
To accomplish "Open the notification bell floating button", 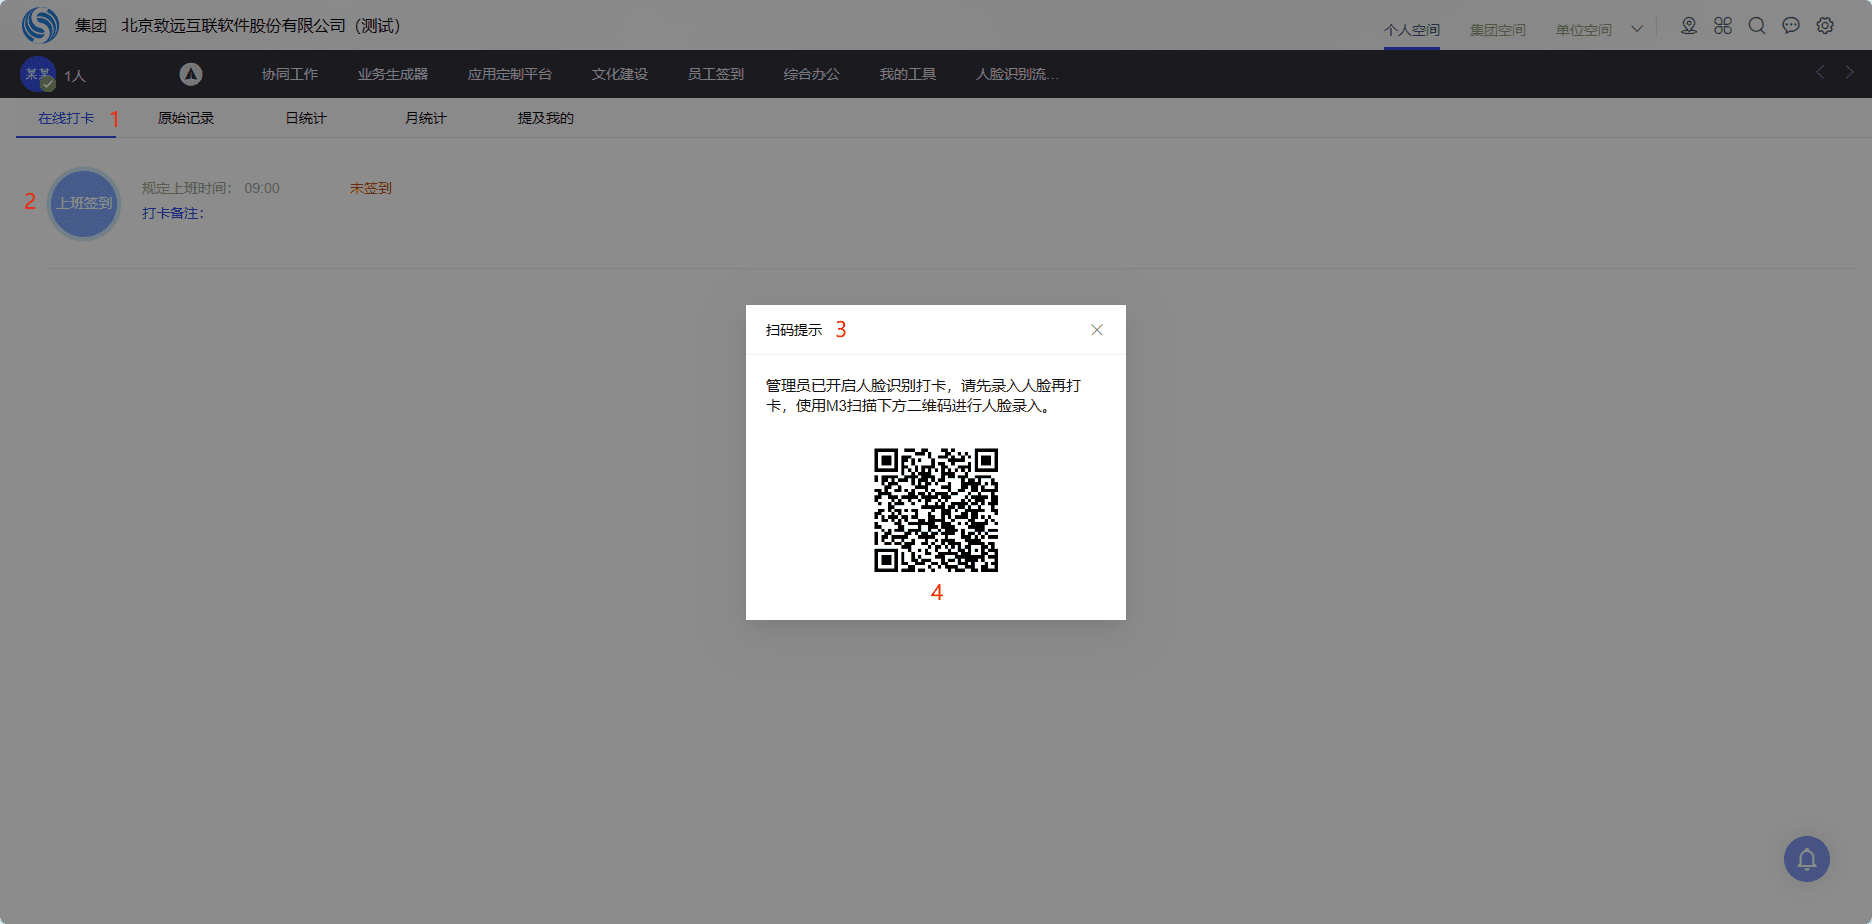I will 1807,859.
